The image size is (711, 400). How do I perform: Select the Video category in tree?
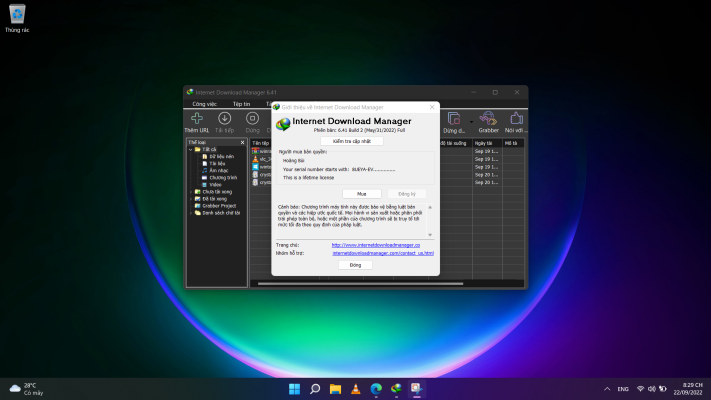[217, 184]
